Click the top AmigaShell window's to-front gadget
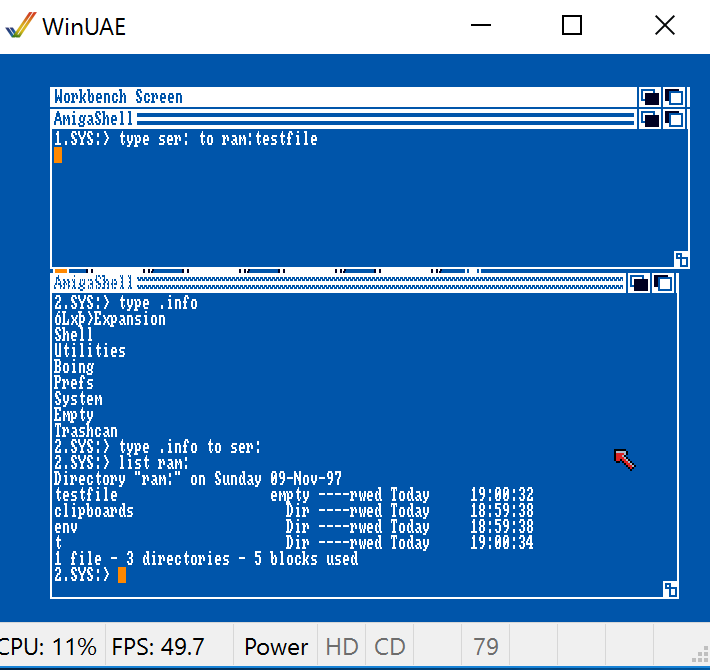The image size is (710, 670). (x=674, y=119)
